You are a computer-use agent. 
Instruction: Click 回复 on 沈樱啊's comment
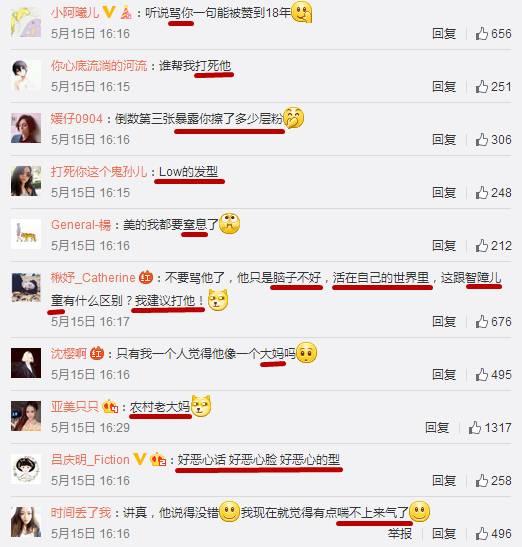(444, 374)
